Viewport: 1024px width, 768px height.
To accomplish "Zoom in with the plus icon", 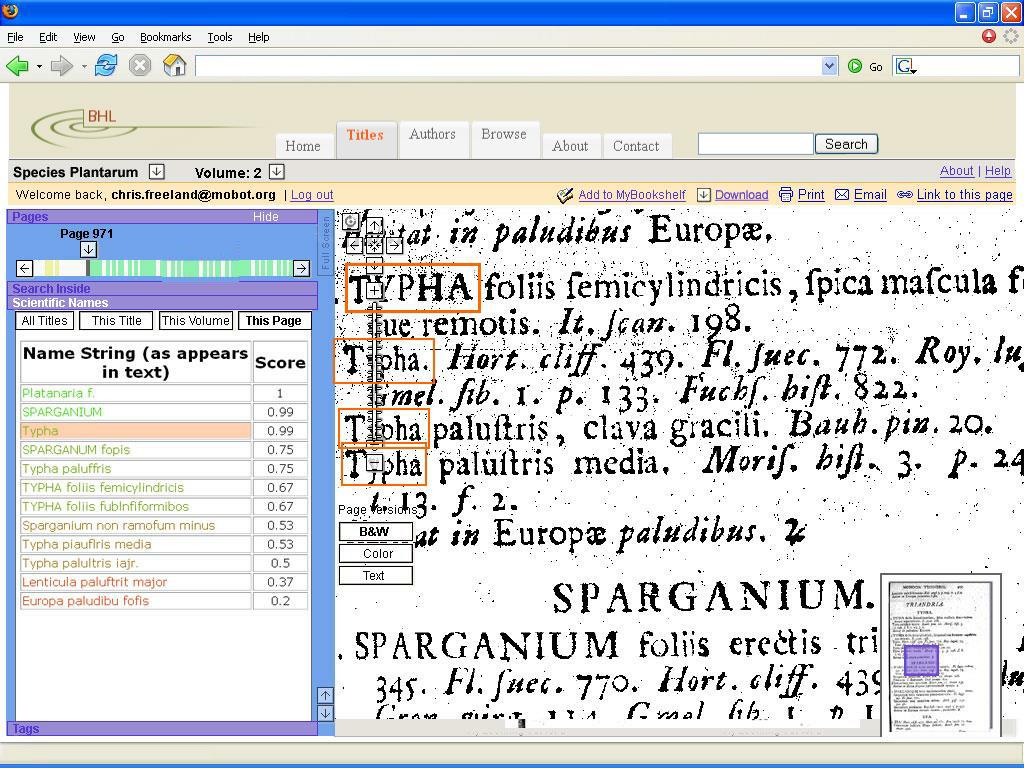I will coord(374,290).
